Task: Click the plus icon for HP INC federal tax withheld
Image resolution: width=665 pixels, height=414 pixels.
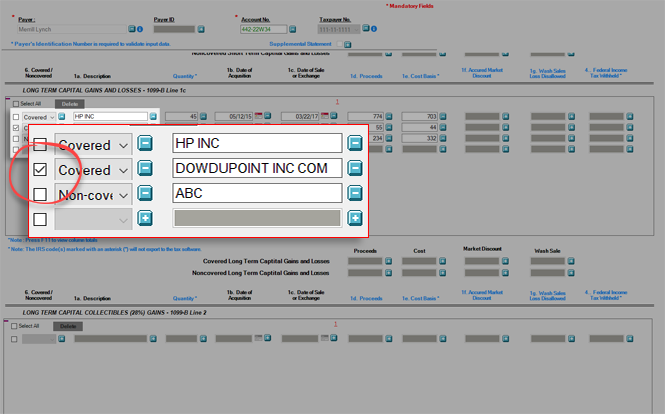Action: (x=630, y=116)
